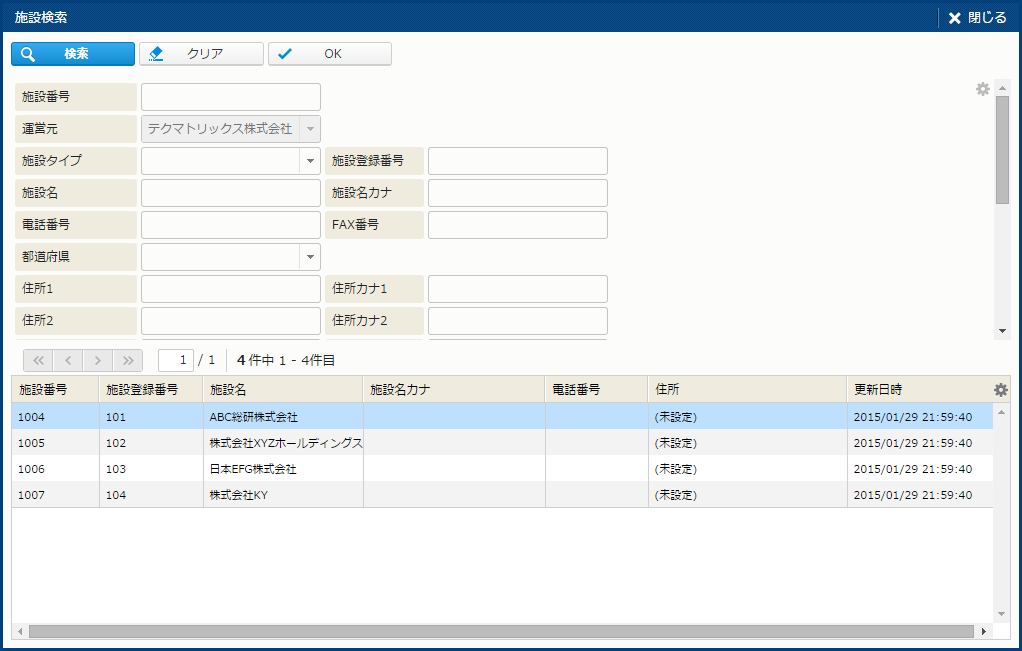The width and height of the screenshot is (1022, 651).
Task: Confirm with the OK button
Action: click(329, 54)
